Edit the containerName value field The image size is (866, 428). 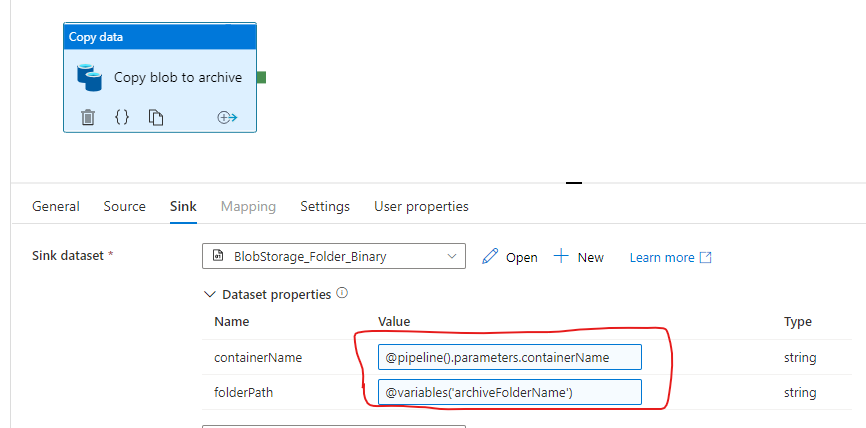click(510, 357)
